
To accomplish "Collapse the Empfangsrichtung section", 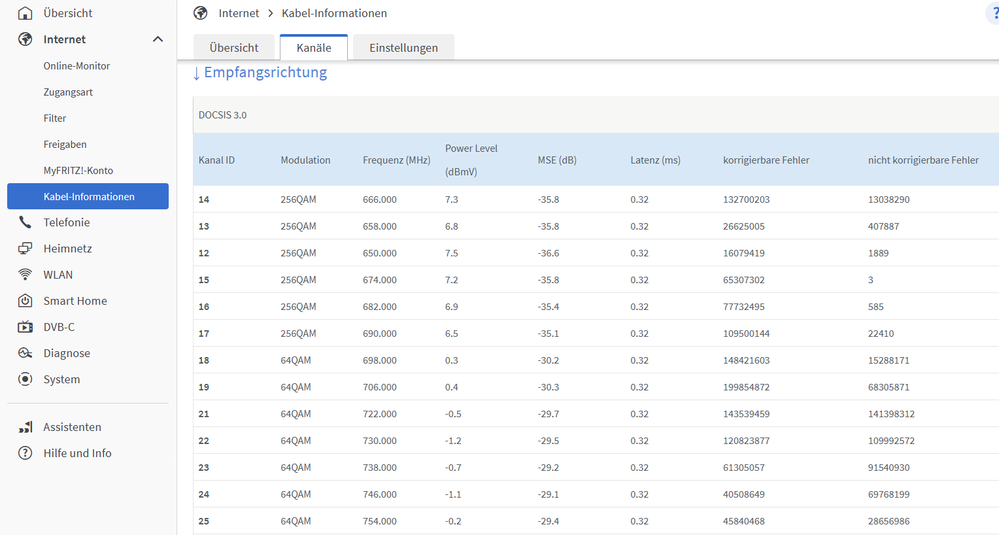I will 259,73.
